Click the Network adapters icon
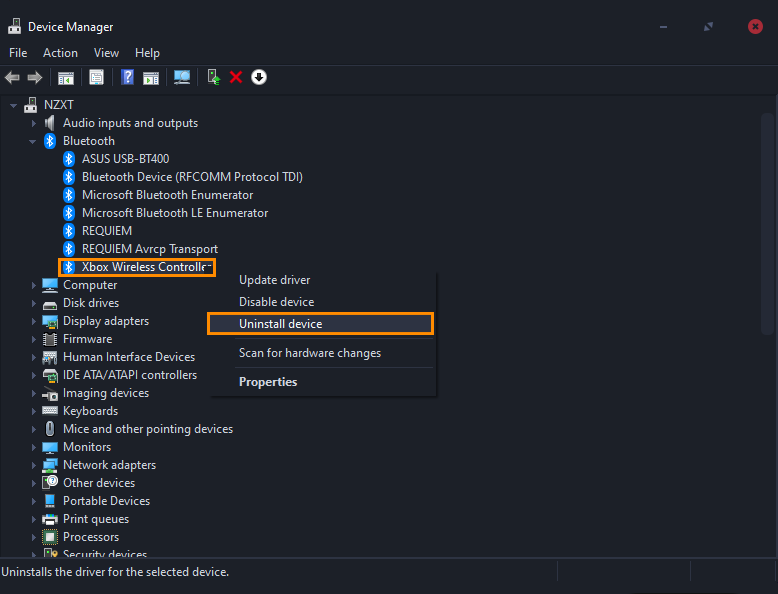The height and width of the screenshot is (594, 778). pyautogui.click(x=50, y=465)
